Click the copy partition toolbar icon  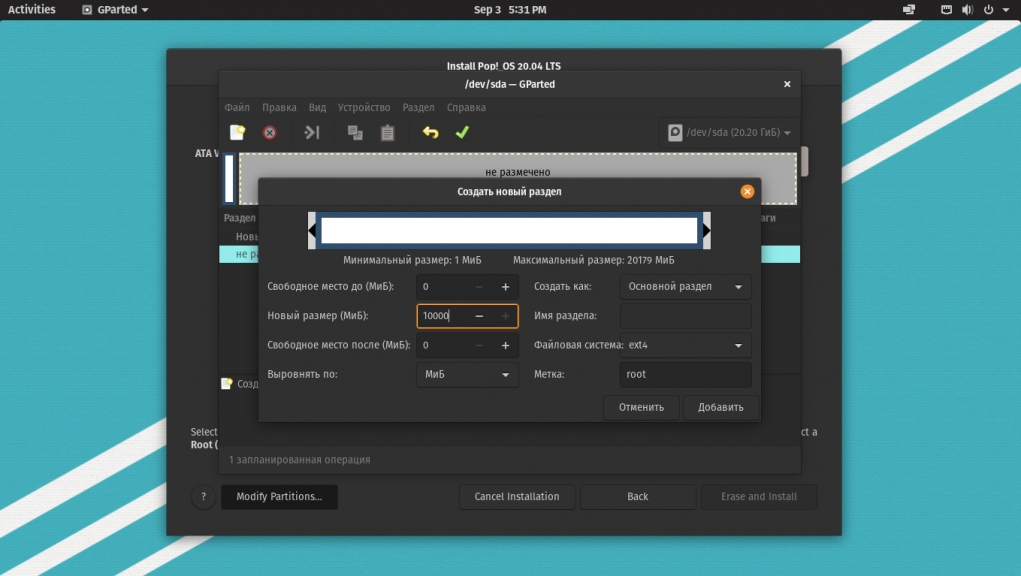355,132
